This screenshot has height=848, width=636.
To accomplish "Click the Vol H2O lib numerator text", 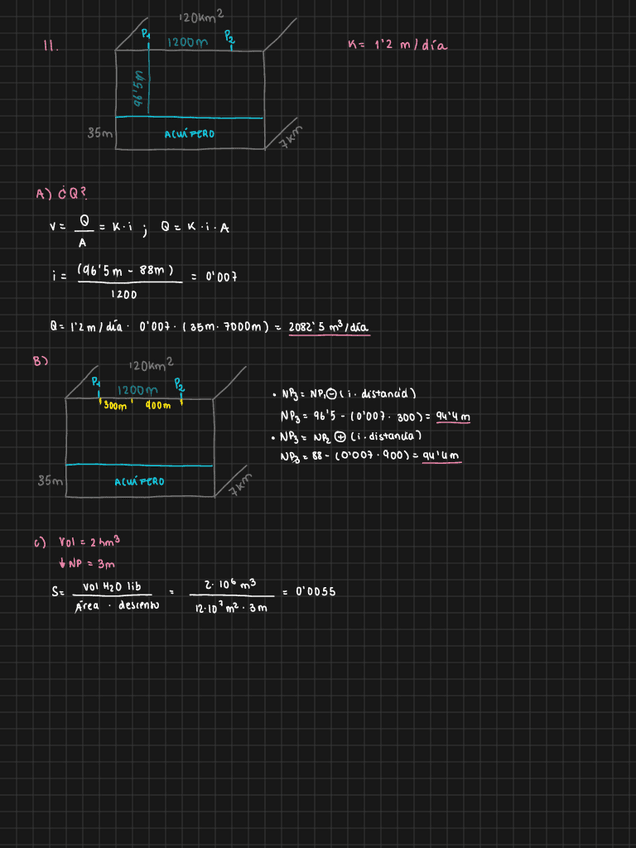I will (x=112, y=587).
